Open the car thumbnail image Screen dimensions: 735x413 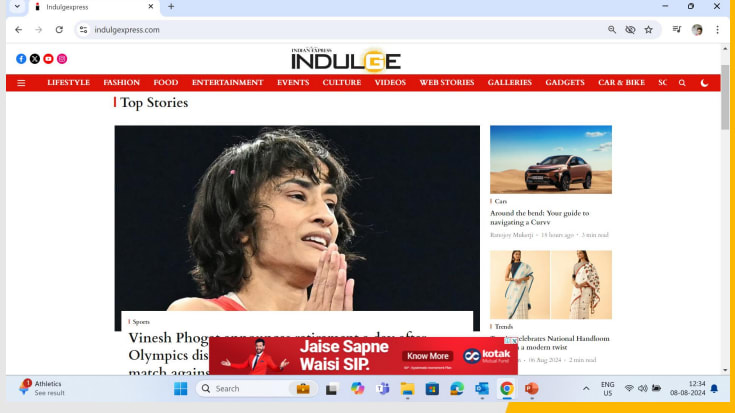click(x=550, y=159)
